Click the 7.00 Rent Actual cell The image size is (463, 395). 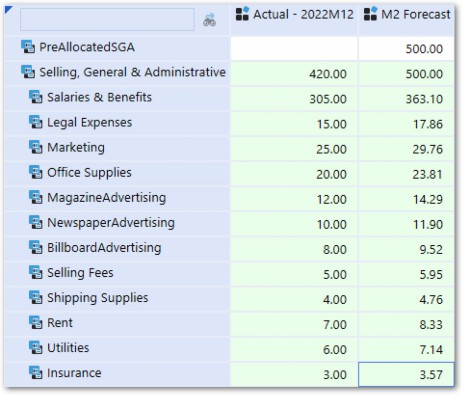[294, 324]
